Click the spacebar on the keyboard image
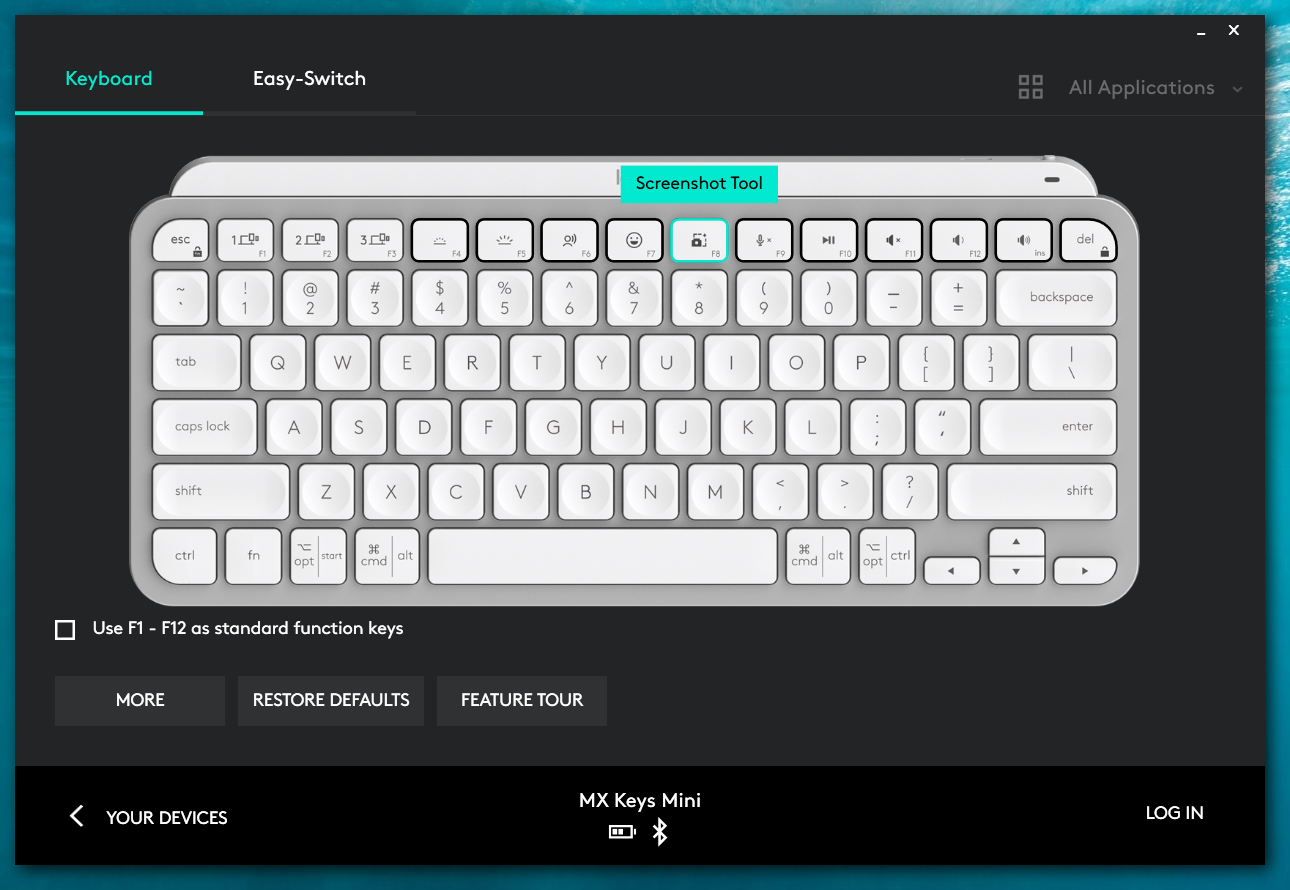The width and height of the screenshot is (1290, 890). coord(603,556)
